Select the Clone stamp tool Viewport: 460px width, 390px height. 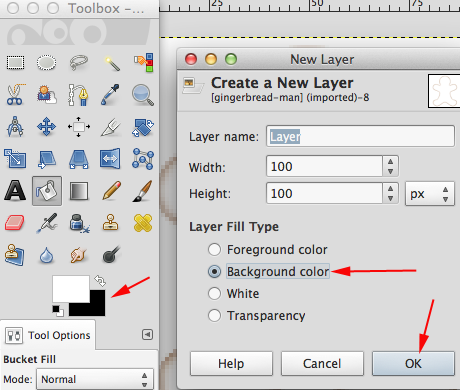(x=111, y=223)
